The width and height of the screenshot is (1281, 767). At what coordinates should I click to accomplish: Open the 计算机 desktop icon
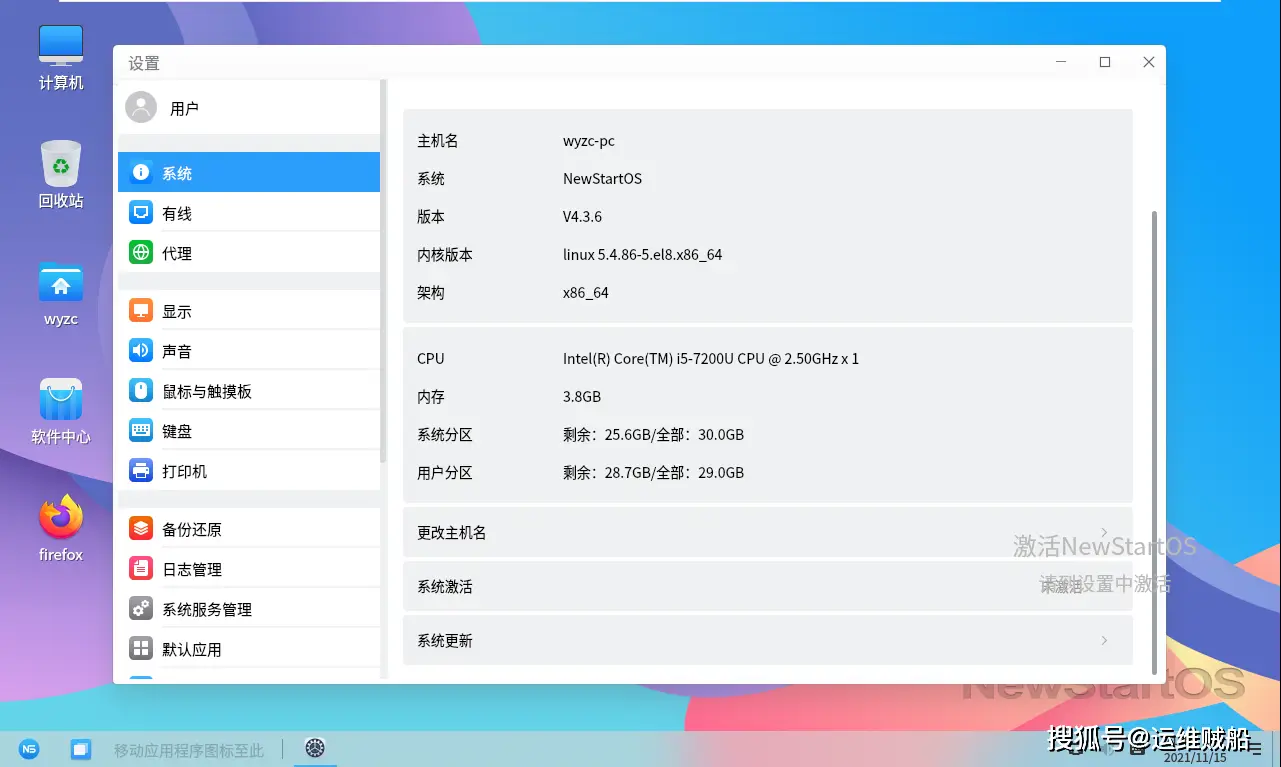click(x=61, y=58)
